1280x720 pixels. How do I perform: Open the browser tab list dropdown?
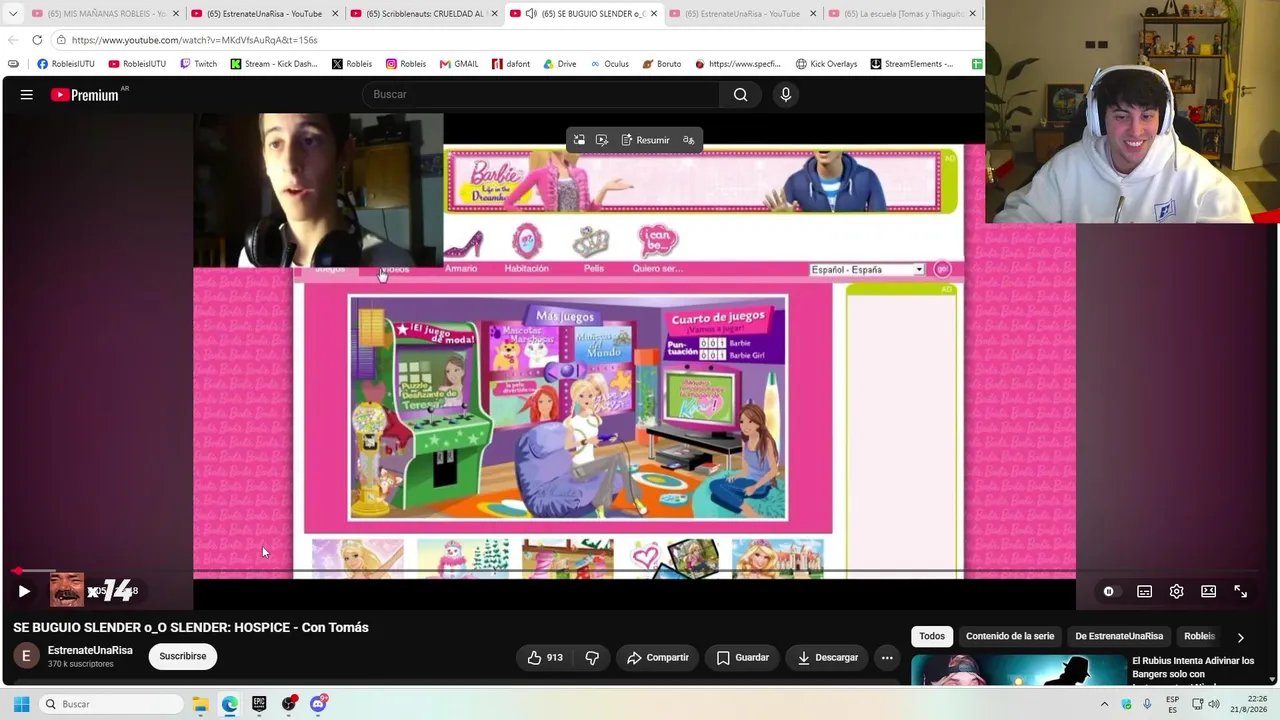12,14
